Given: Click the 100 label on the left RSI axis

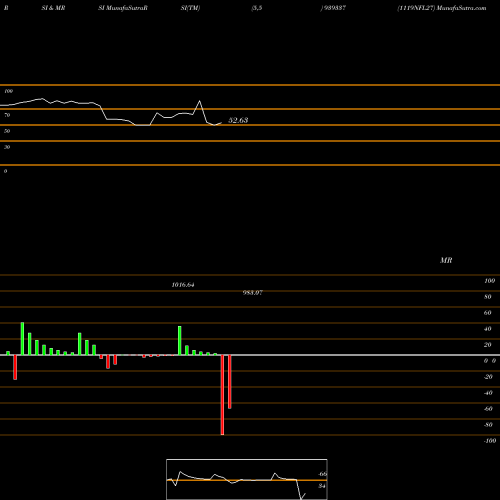Looking at the screenshot, I should 8,91.
